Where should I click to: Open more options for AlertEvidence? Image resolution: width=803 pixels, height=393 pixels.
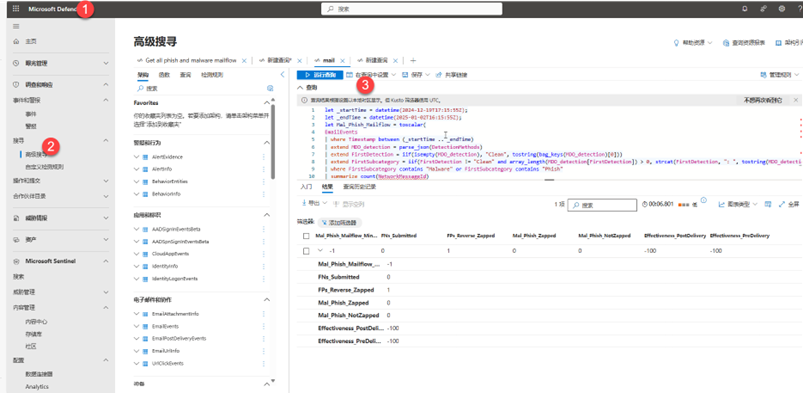264,157
